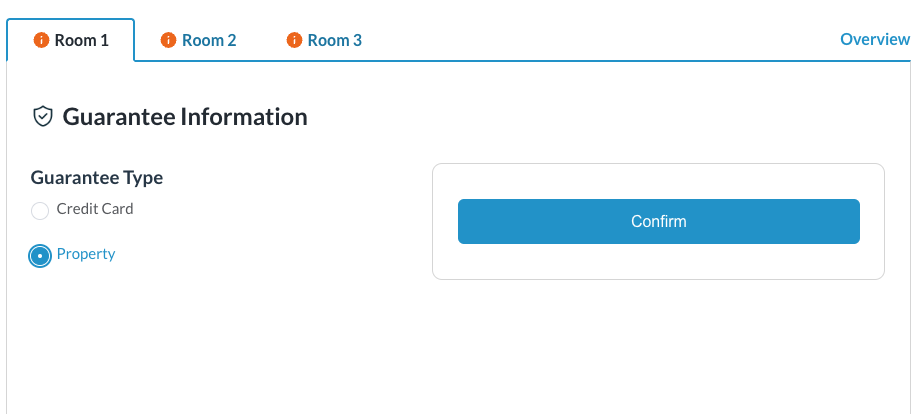Click the 'Credit Card' option label
The width and height of the screenshot is (919, 414).
pos(95,209)
